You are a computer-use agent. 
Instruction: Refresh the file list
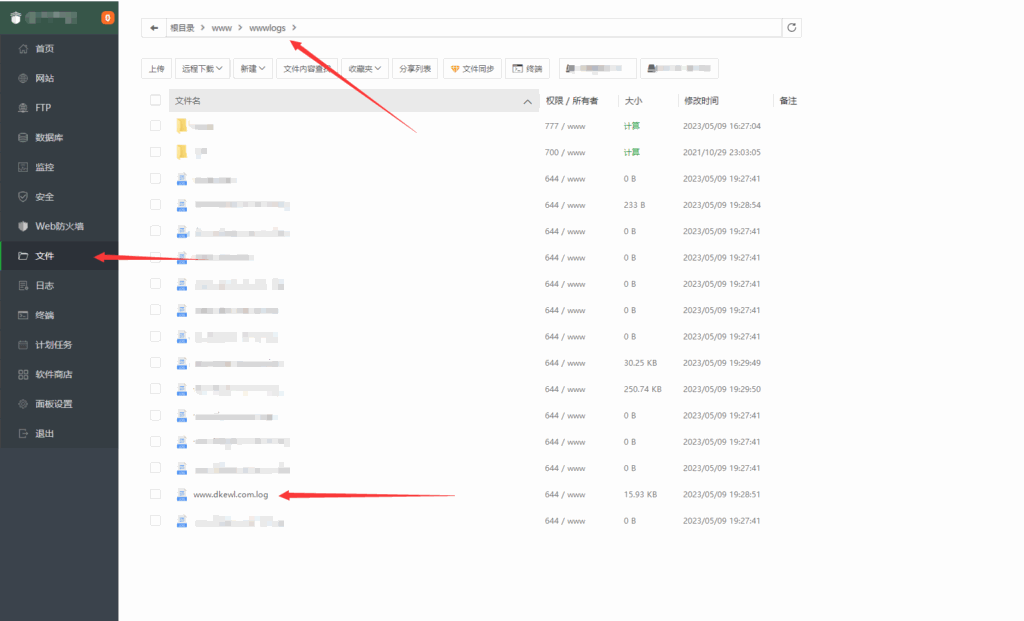pyautogui.click(x=792, y=28)
